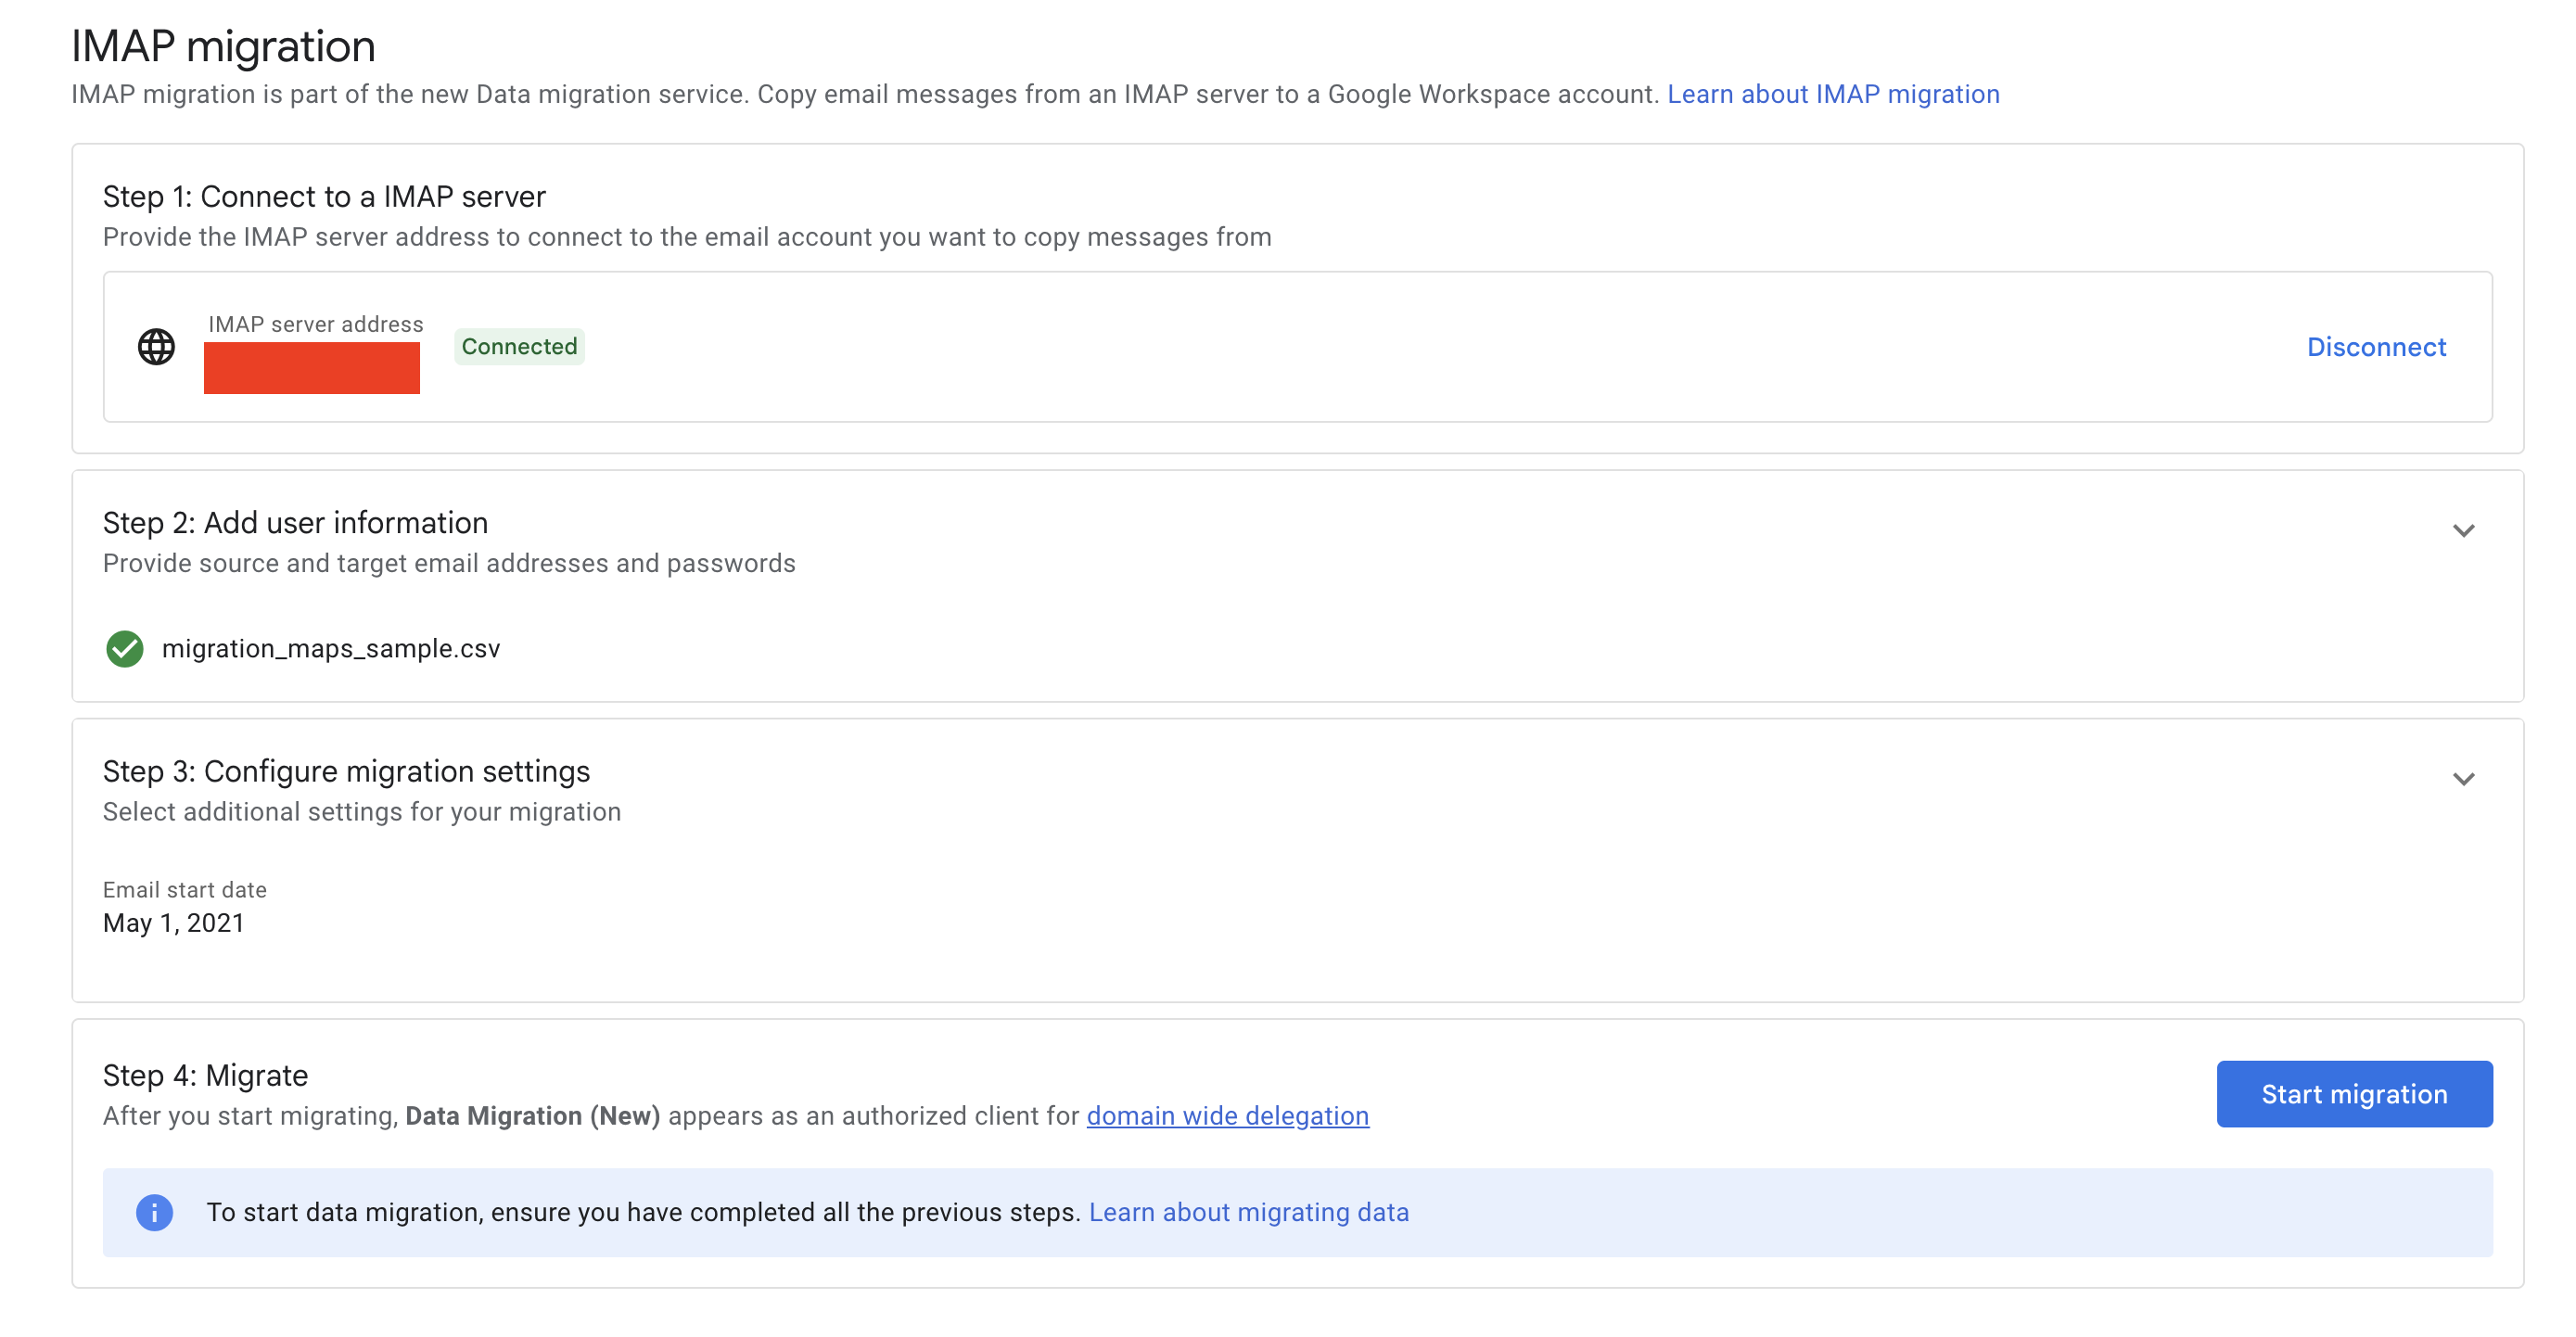The image size is (2576, 1337).
Task: Disconnect from the IMAP server
Action: [2376, 347]
